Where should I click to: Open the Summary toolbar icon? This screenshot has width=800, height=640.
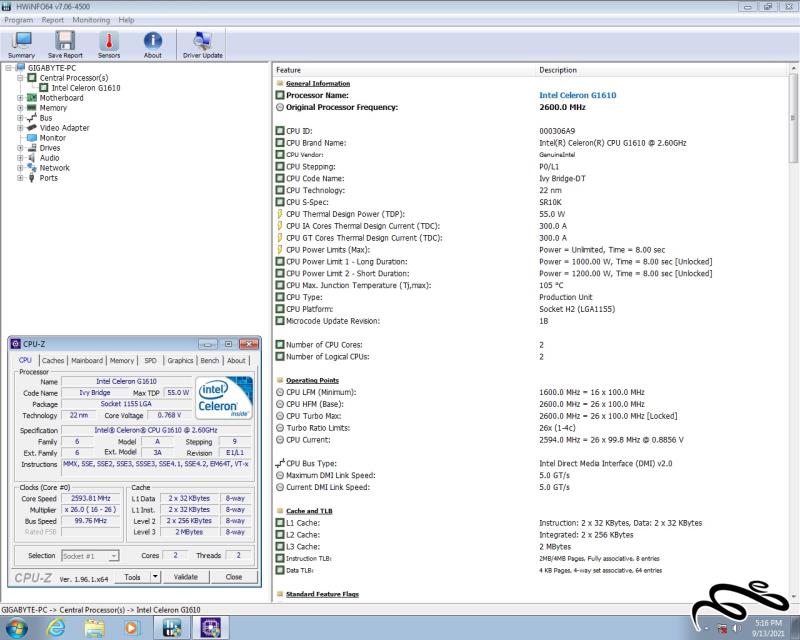[21, 42]
